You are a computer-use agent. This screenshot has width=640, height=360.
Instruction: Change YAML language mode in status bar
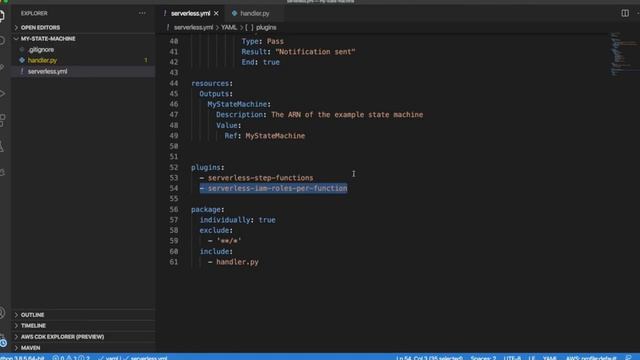549,358
